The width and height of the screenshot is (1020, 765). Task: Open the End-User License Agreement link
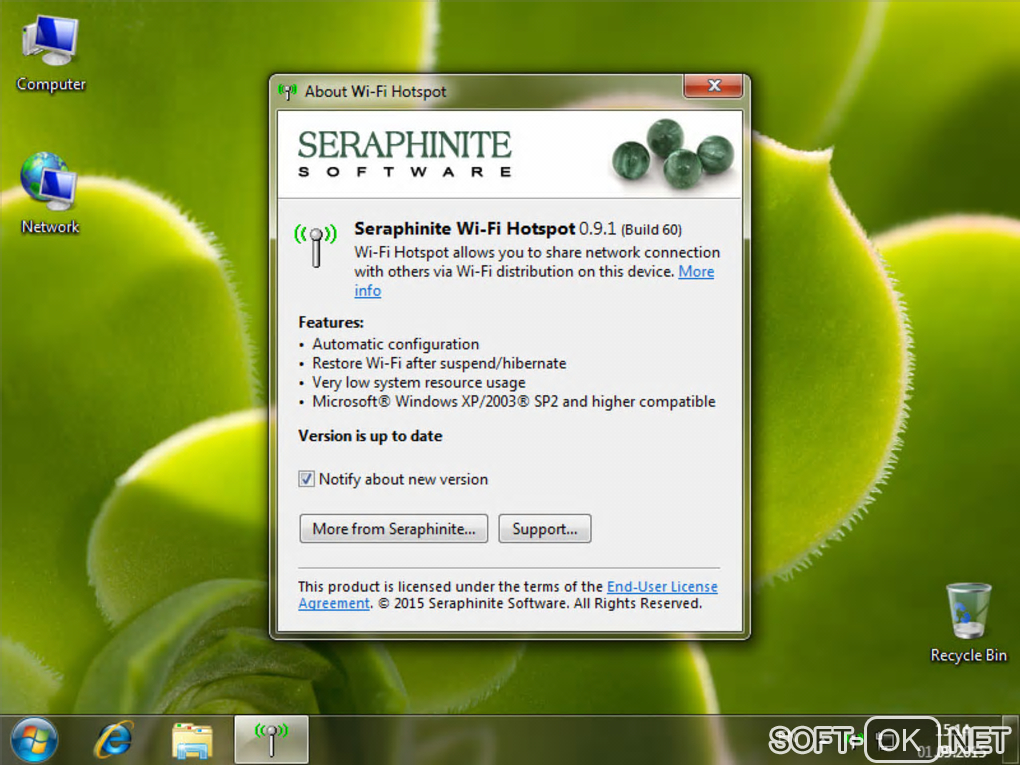click(x=662, y=587)
